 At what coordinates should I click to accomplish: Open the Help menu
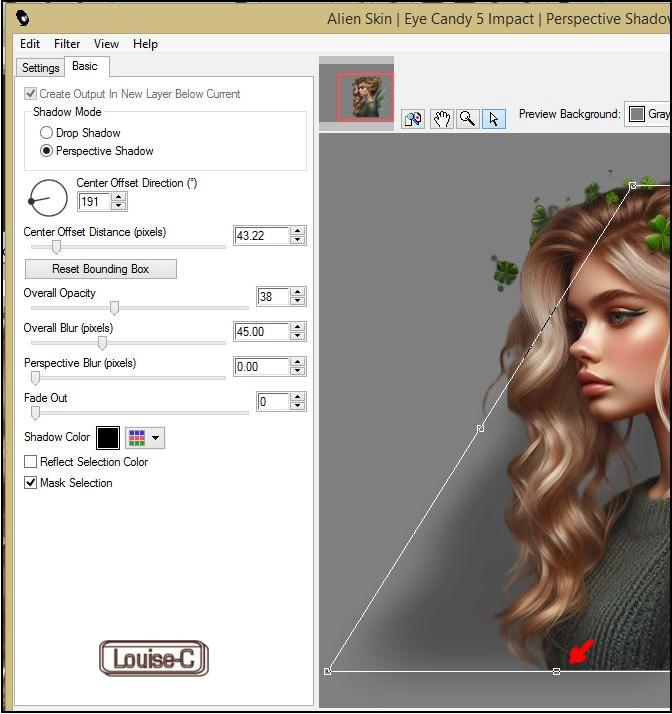(145, 44)
